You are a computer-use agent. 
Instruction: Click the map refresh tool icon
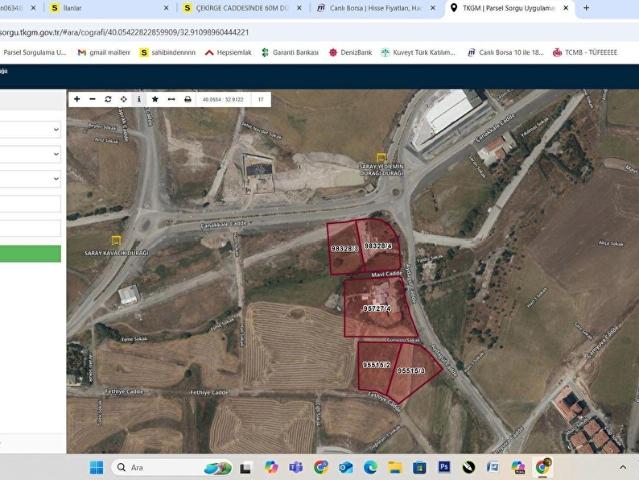108,99
